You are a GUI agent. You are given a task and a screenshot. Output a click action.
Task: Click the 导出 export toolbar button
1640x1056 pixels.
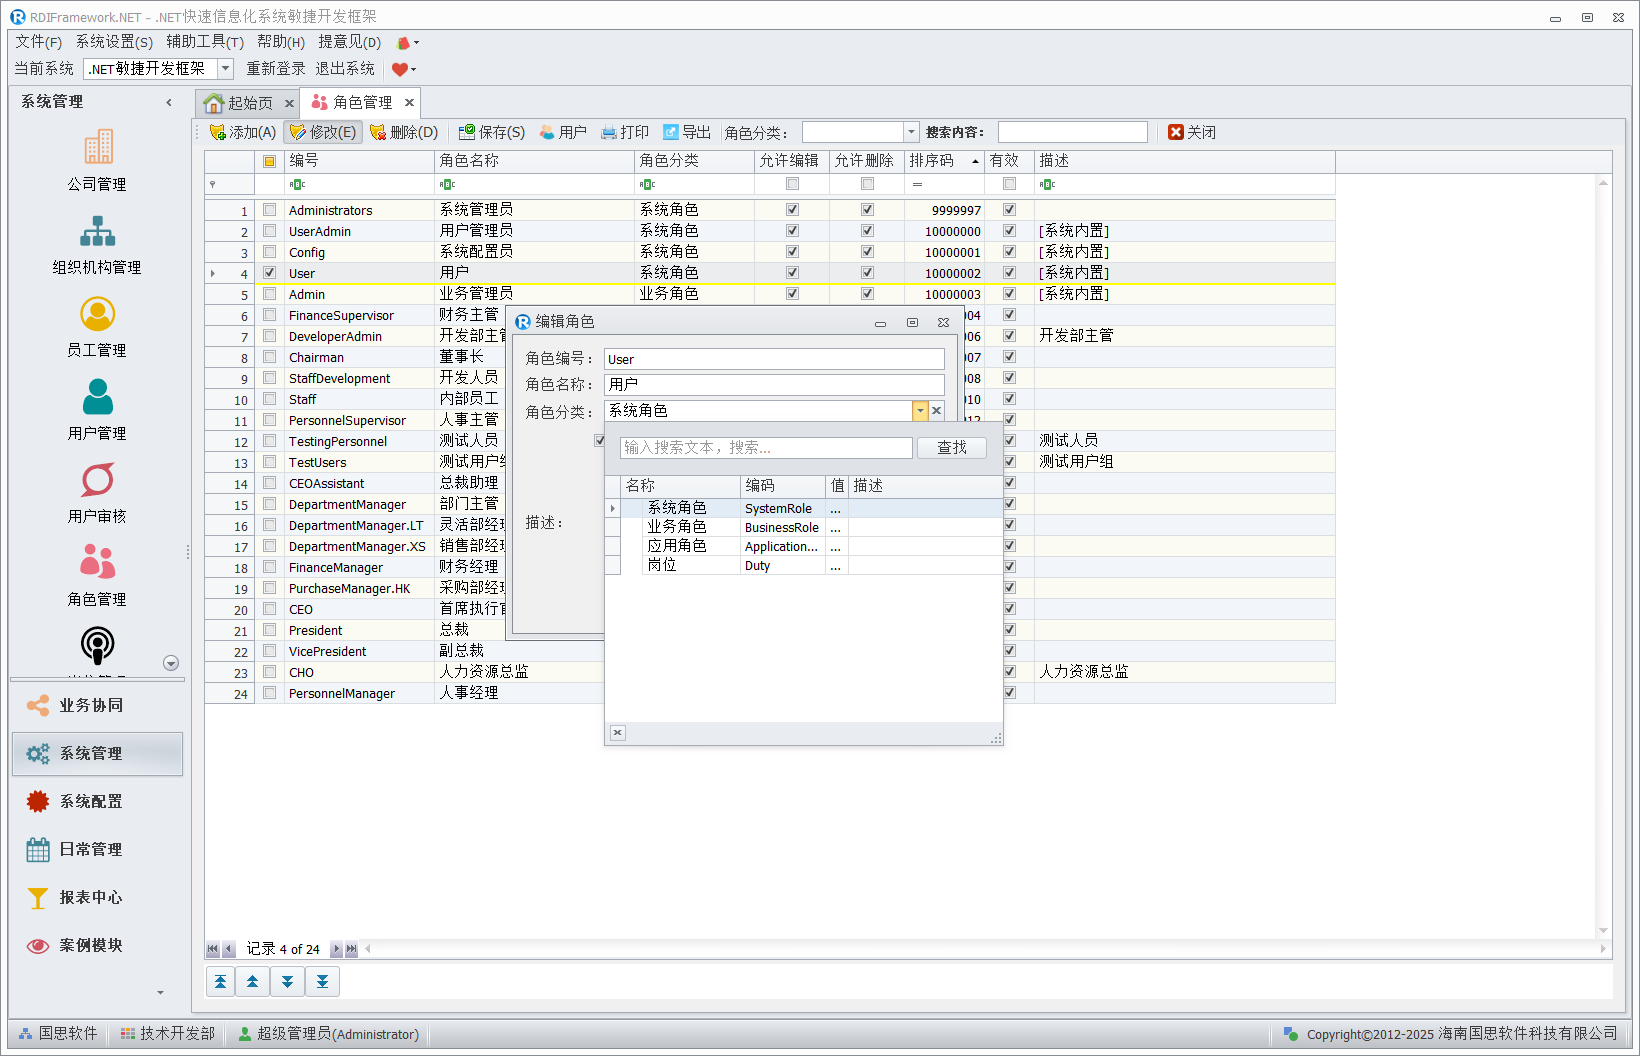pyautogui.click(x=687, y=132)
